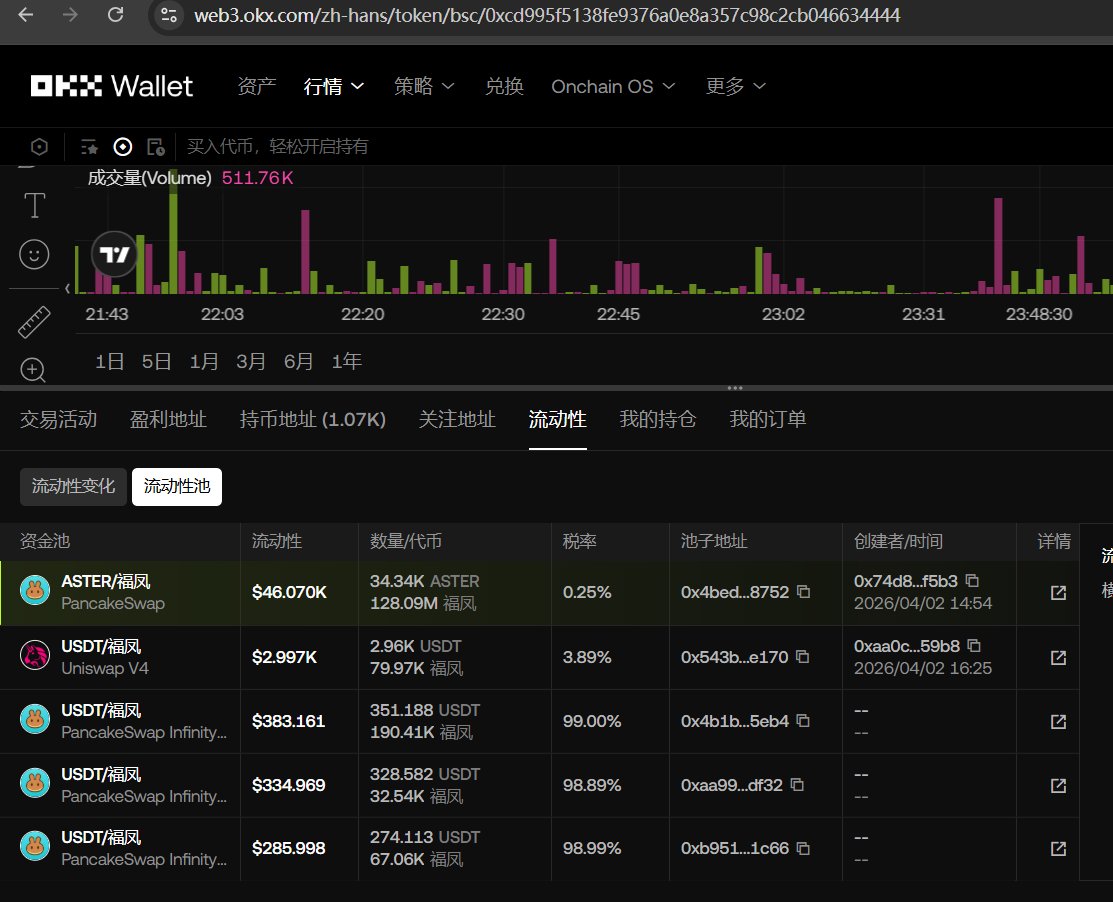Open details link for the $285.998 pool
The height and width of the screenshot is (902, 1113).
1058,848
